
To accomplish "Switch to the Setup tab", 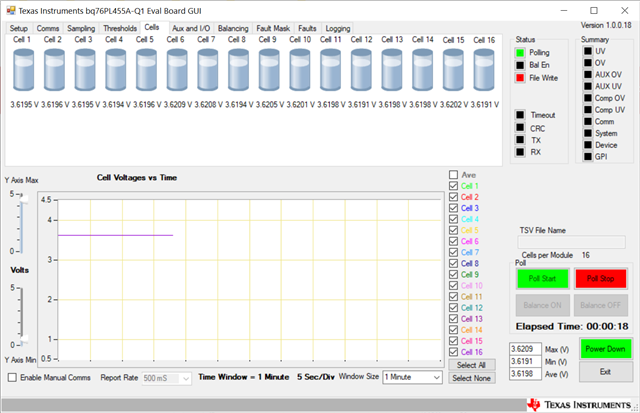I will pyautogui.click(x=19, y=28).
